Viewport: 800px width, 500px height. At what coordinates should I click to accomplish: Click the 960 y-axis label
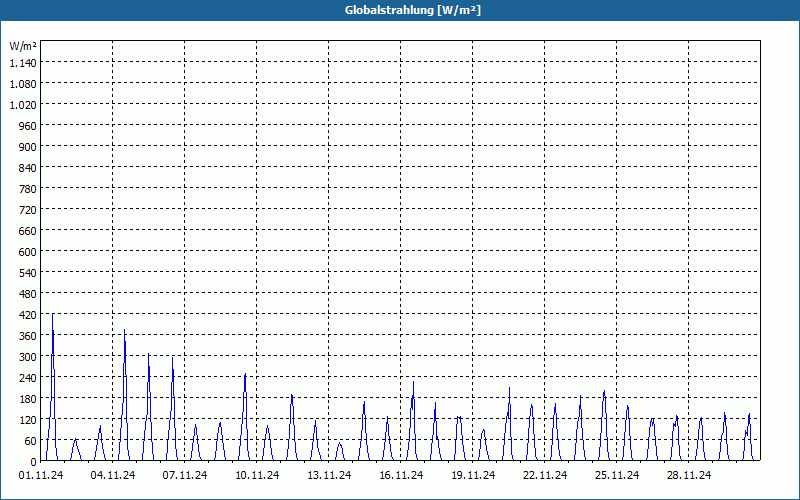(28, 126)
